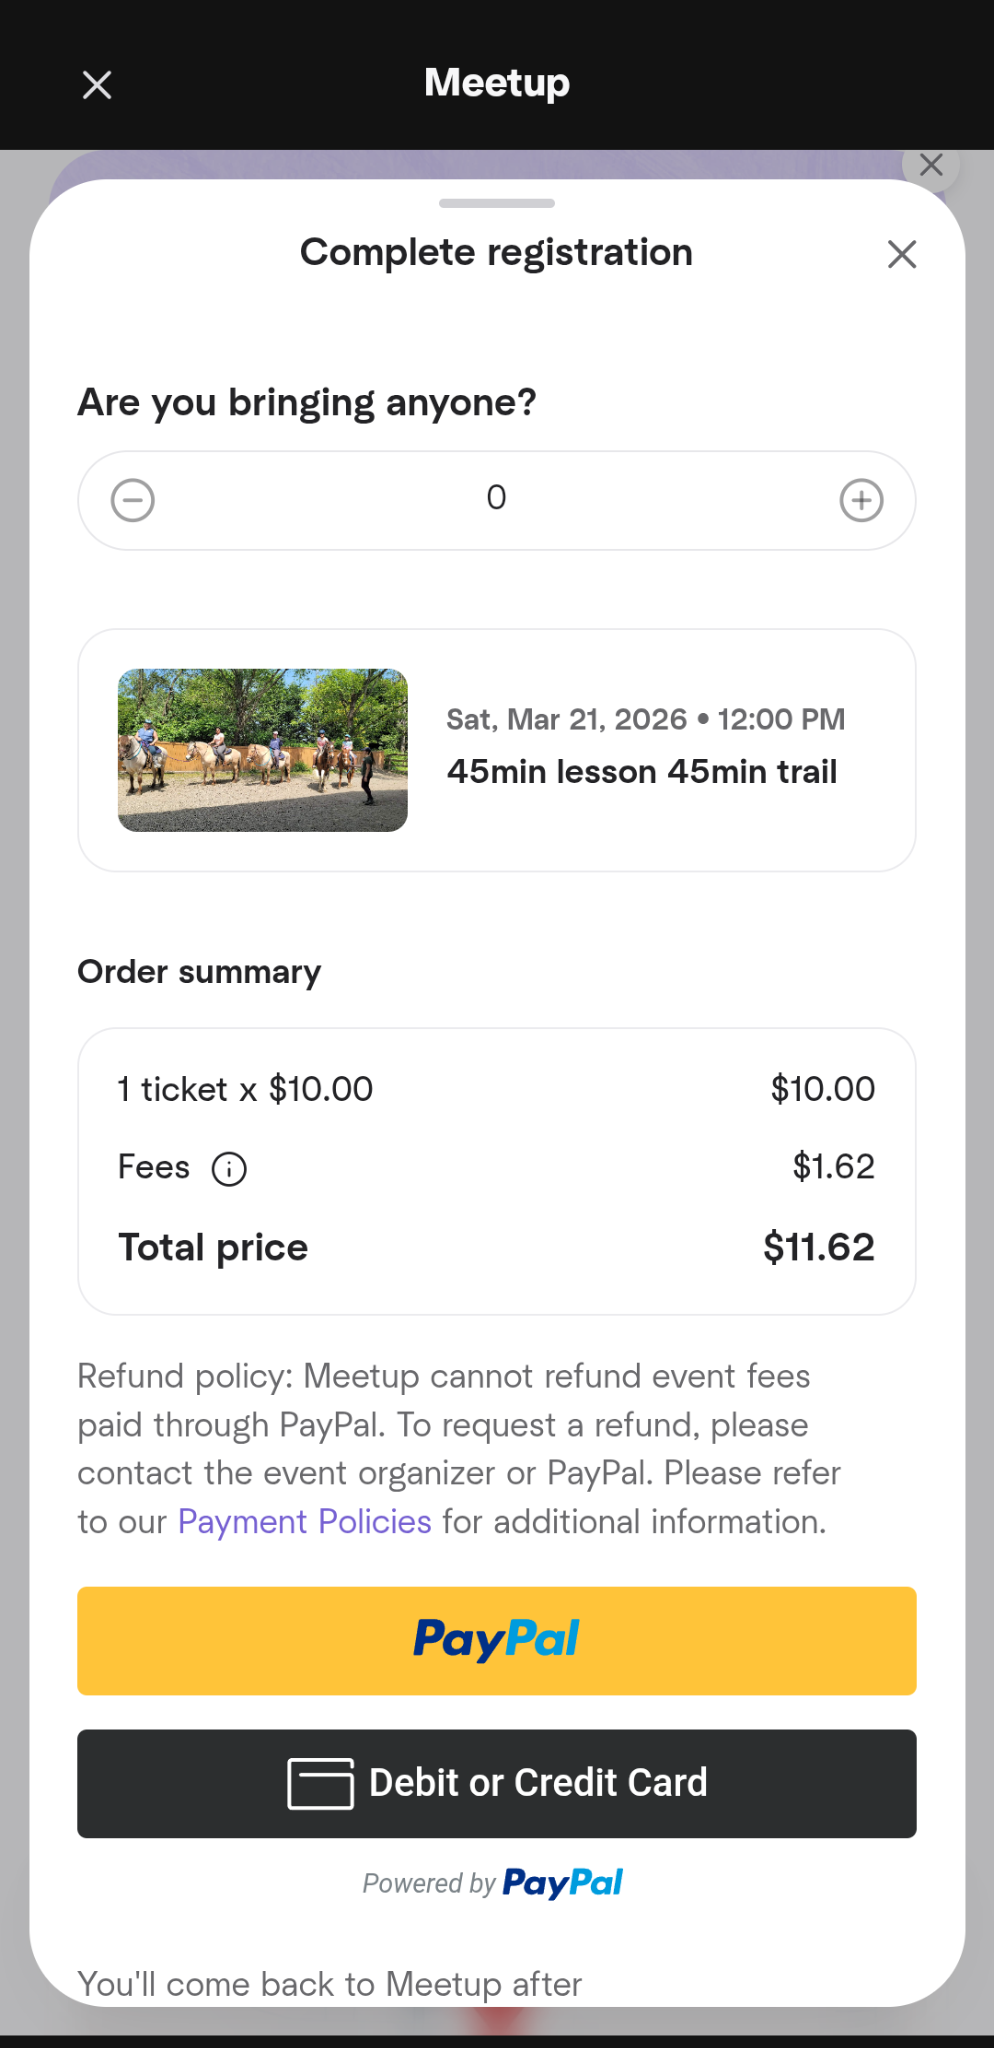Tap the Order summary heading
Viewport: 994px width, 2048px height.
pyautogui.click(x=199, y=971)
